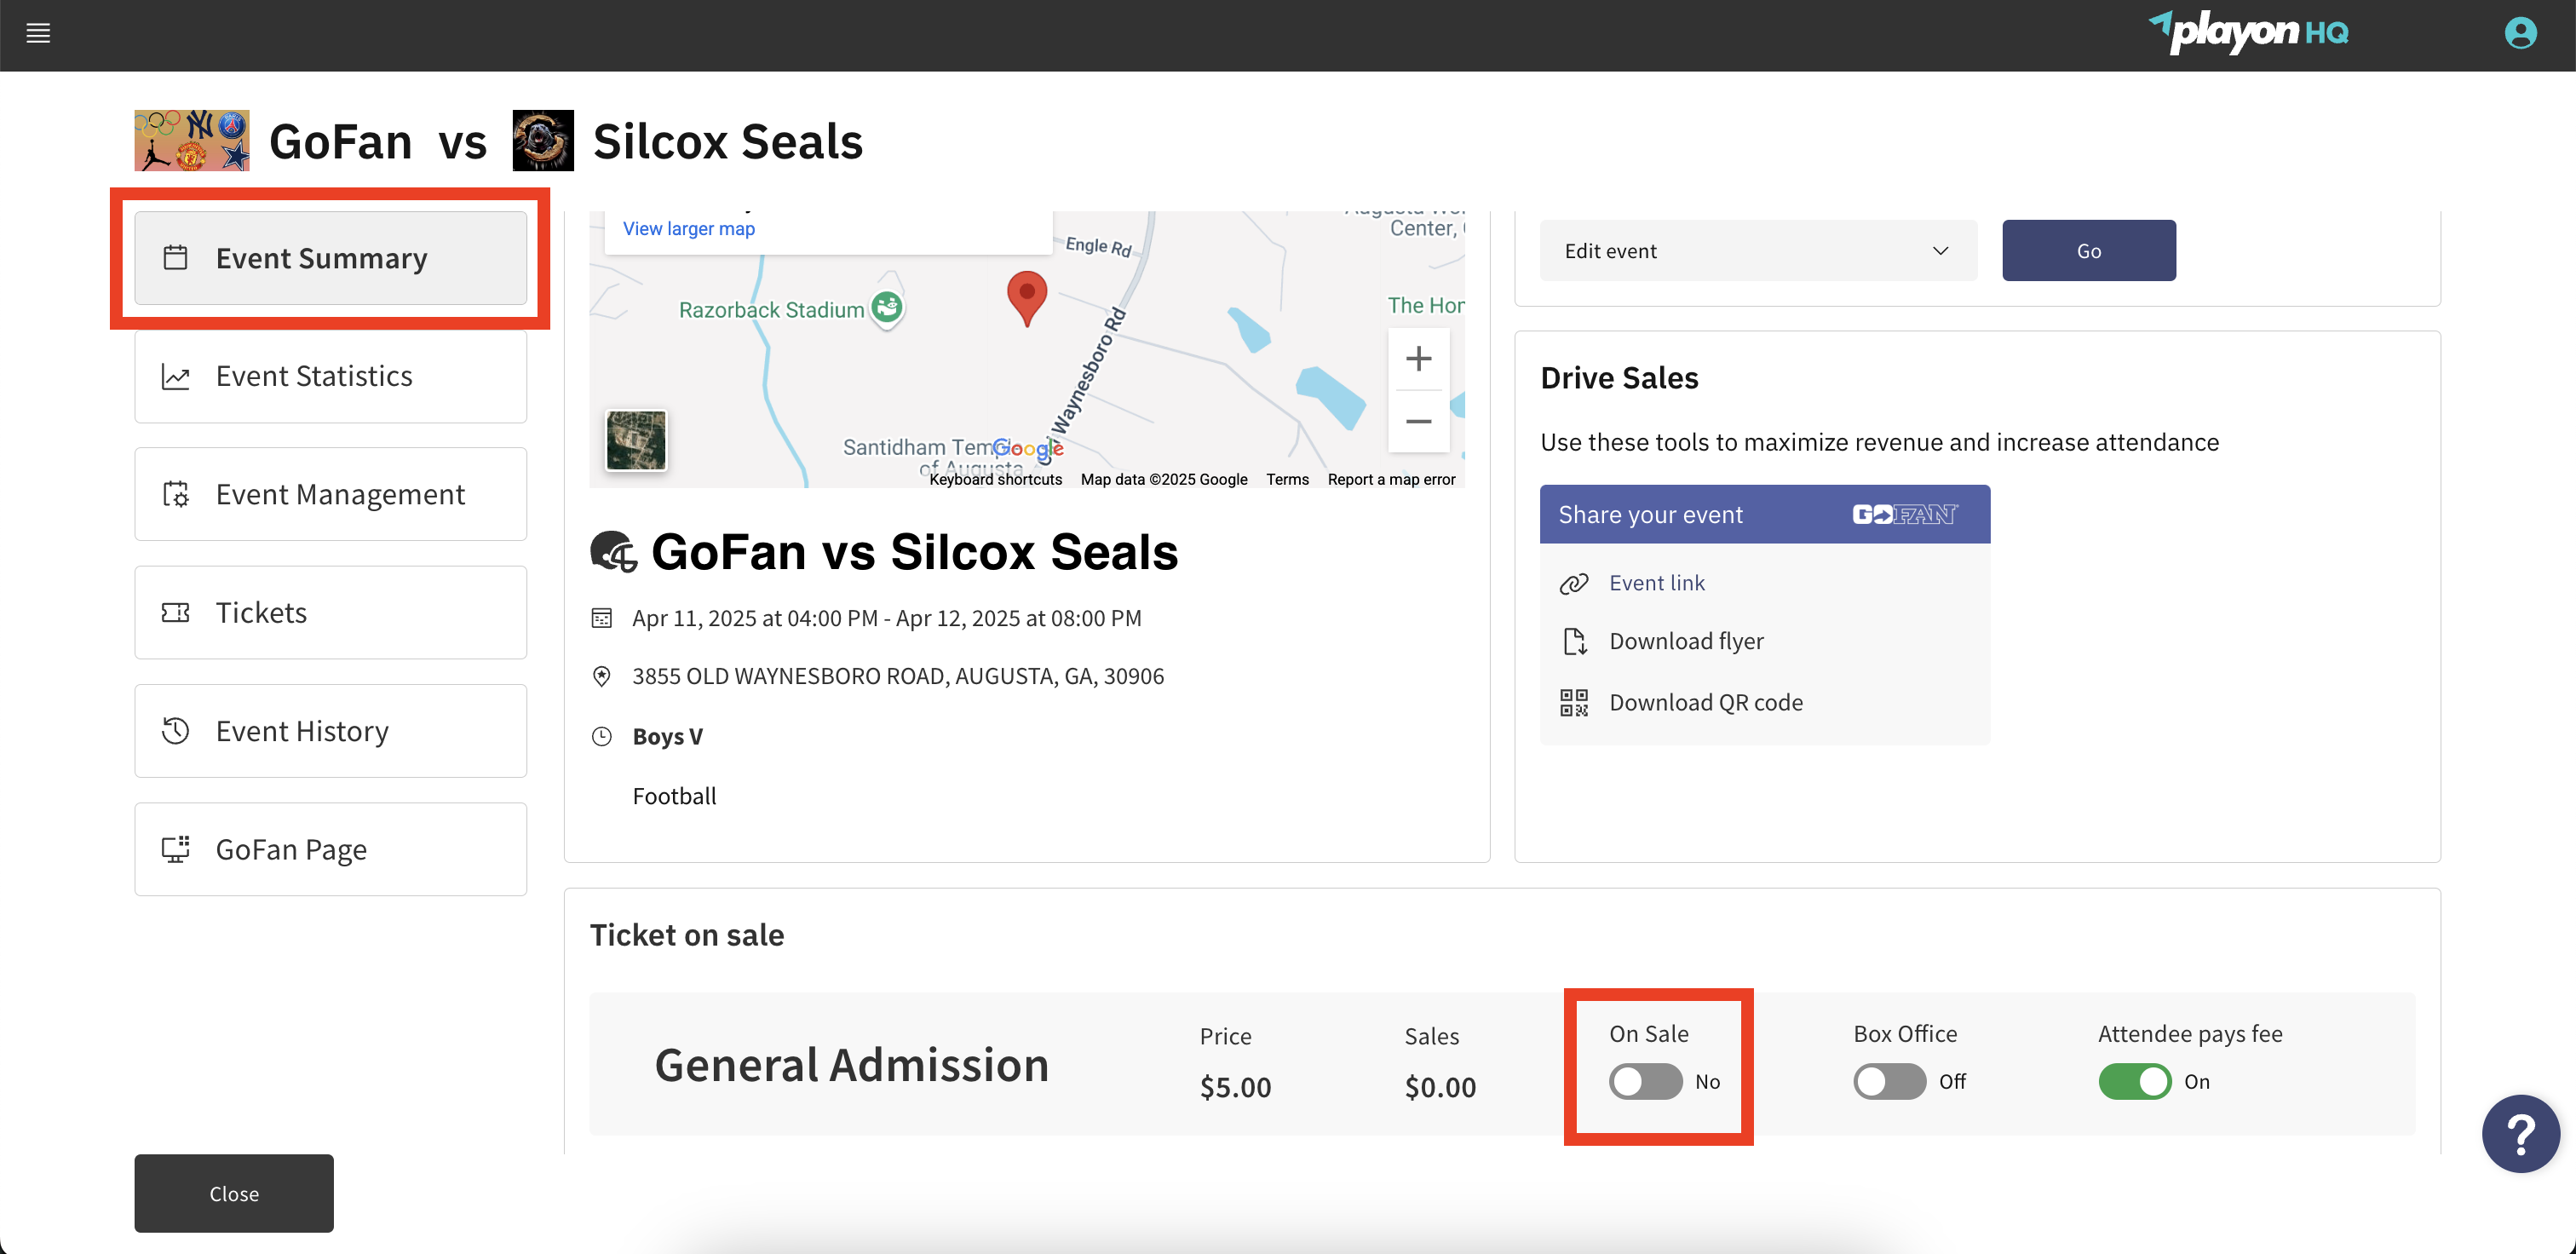Click the map zoom in plus icon
This screenshot has width=2576, height=1254.
click(x=1417, y=359)
